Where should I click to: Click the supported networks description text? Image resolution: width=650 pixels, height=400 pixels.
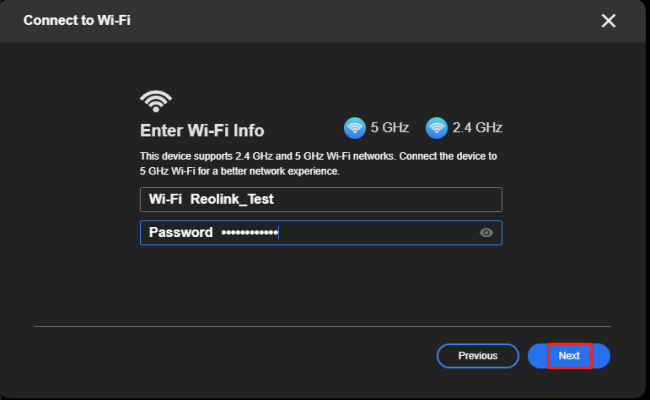coord(318,164)
